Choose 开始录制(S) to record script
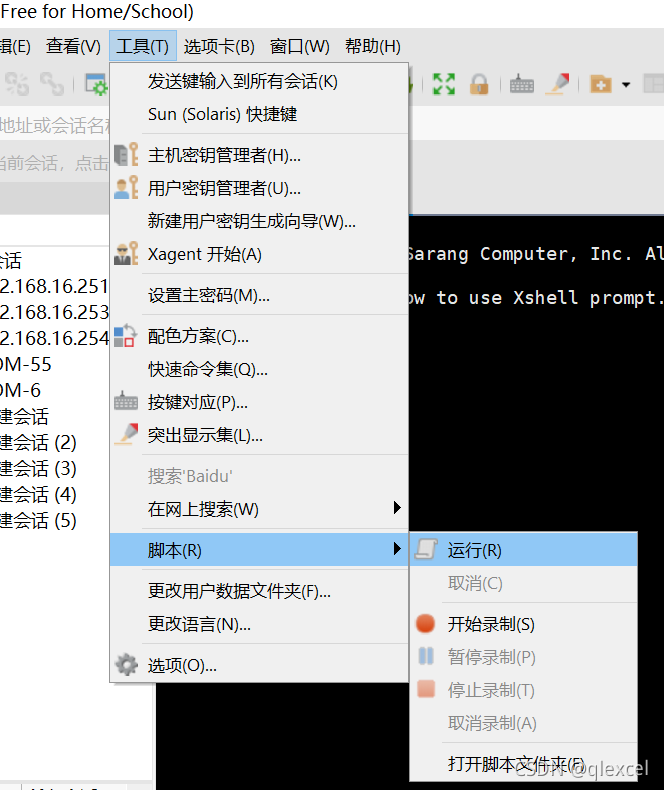This screenshot has width=664, height=790. click(524, 624)
